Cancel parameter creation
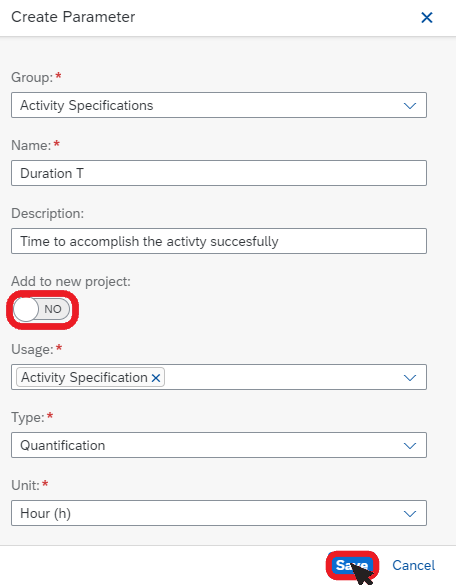 tap(413, 565)
